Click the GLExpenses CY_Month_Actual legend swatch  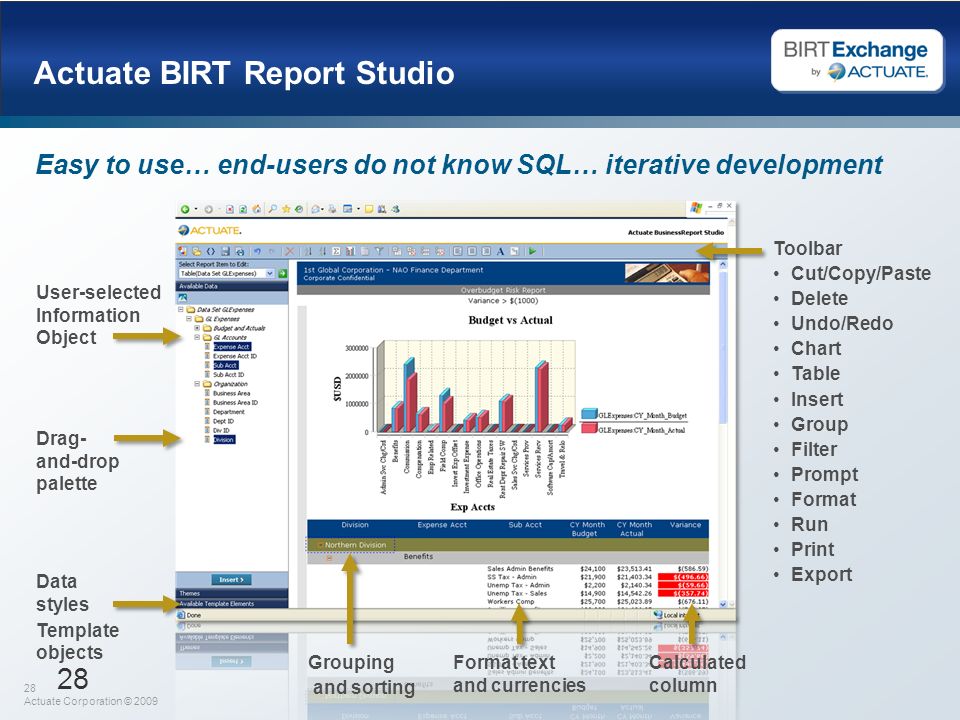tap(589, 429)
